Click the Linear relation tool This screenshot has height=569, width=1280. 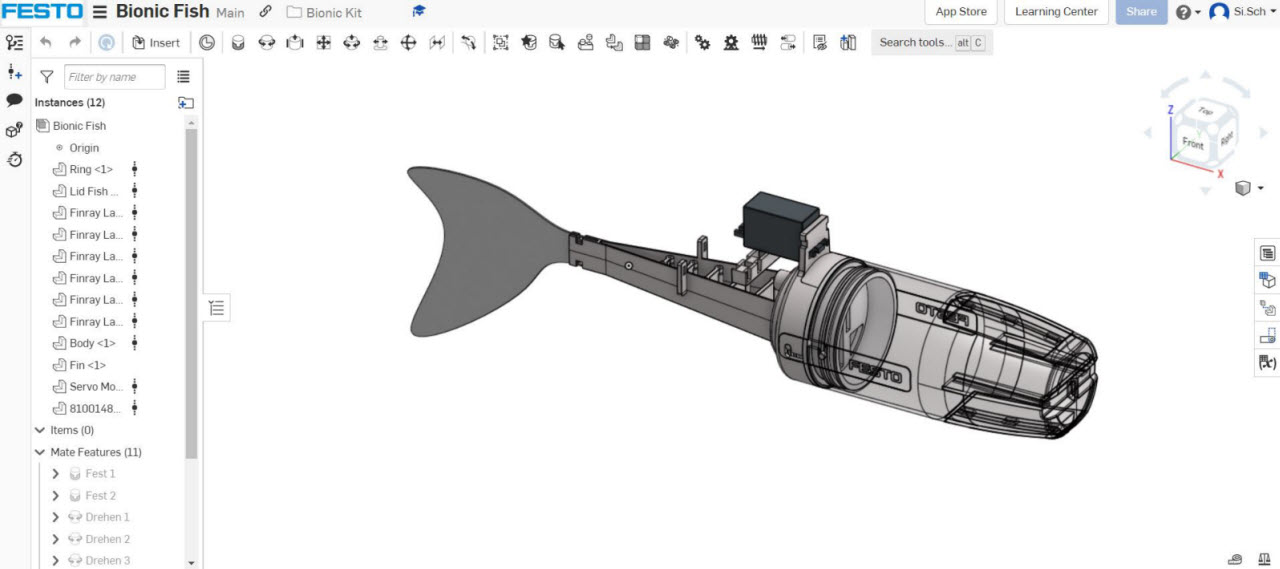pos(788,43)
